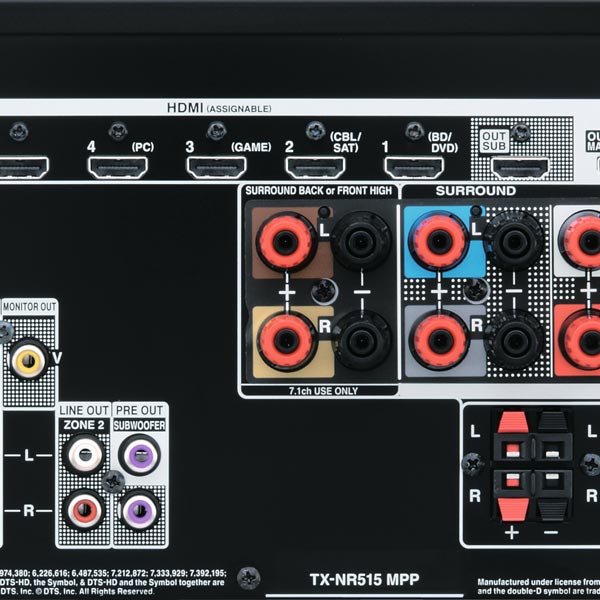Click the 7.1ch USE ONLY label
Screen dimensions: 600x600
click(323, 391)
